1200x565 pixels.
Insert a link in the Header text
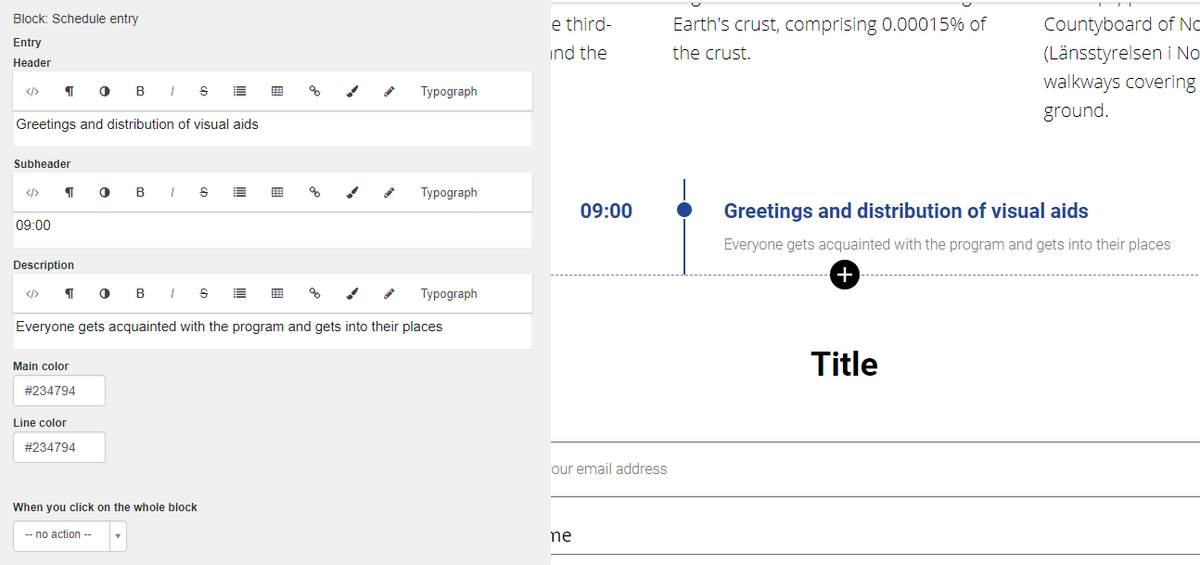tap(313, 91)
